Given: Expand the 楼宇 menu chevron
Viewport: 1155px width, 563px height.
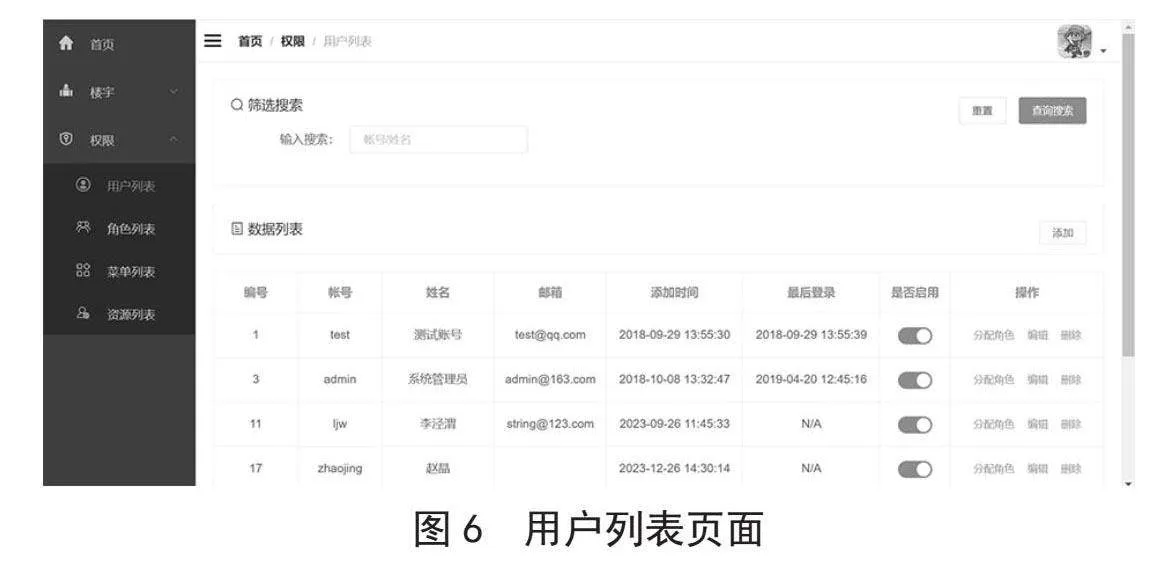Looking at the screenshot, I should click(174, 92).
